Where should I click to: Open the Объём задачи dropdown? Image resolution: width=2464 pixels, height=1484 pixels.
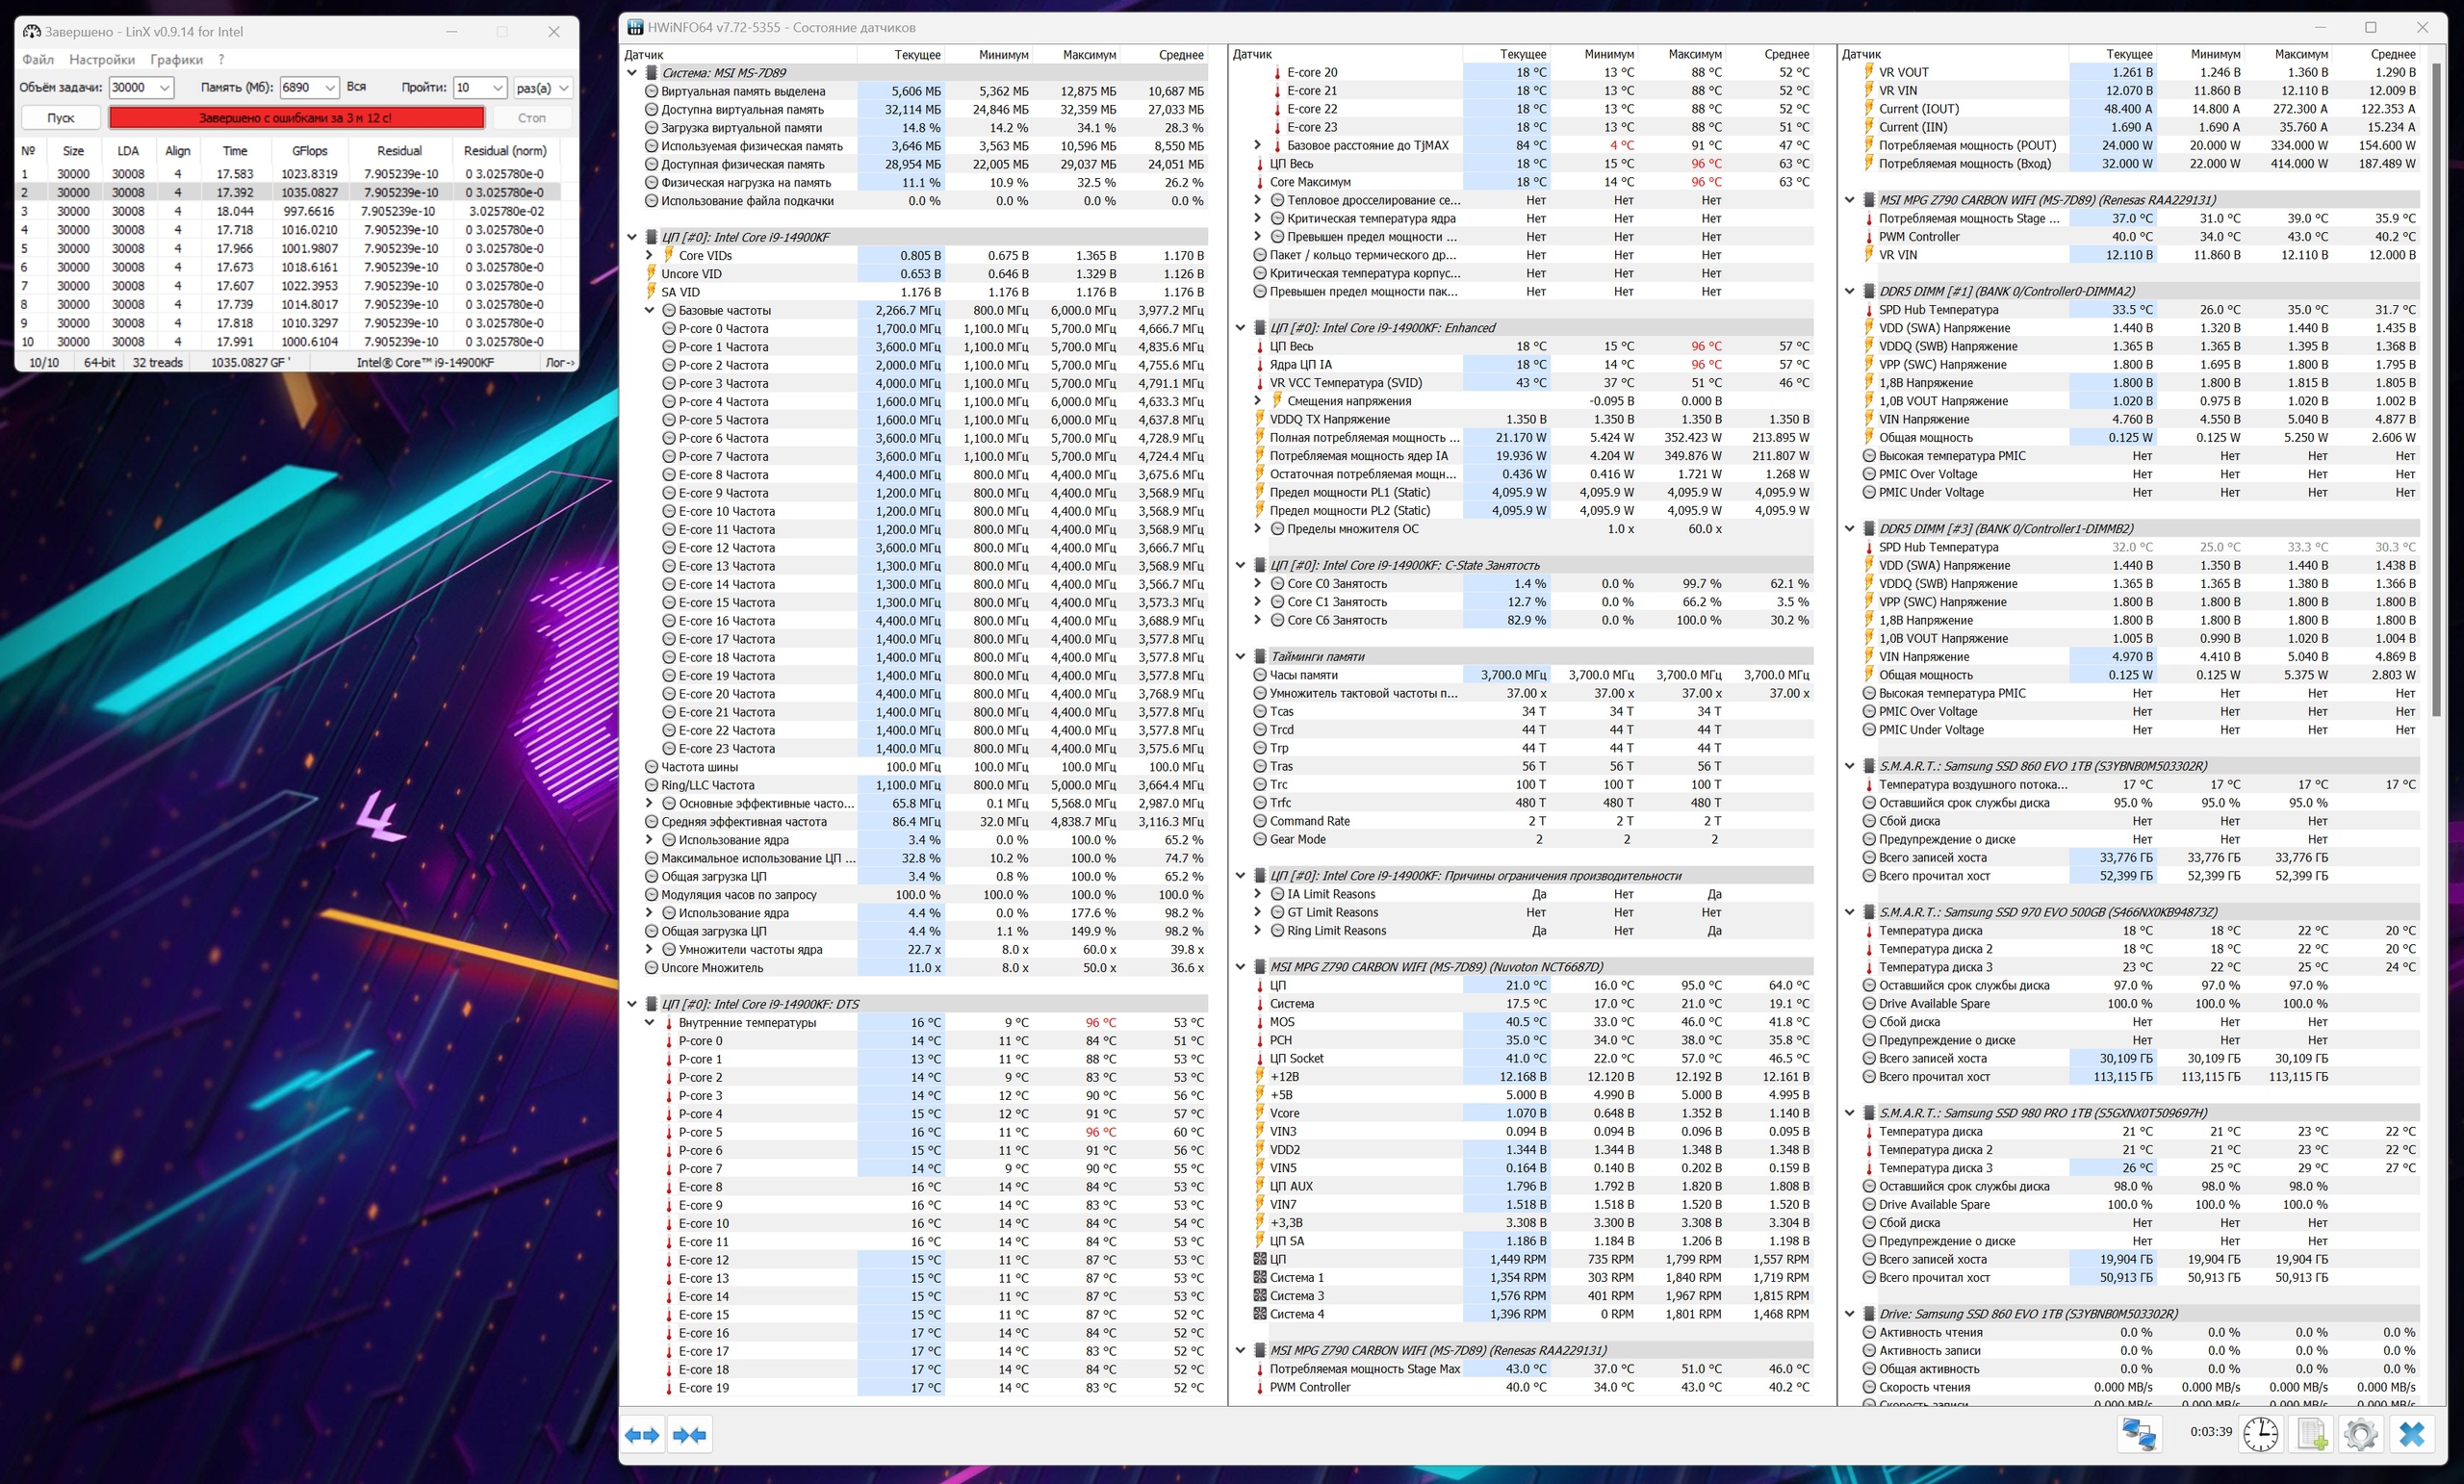[165, 88]
